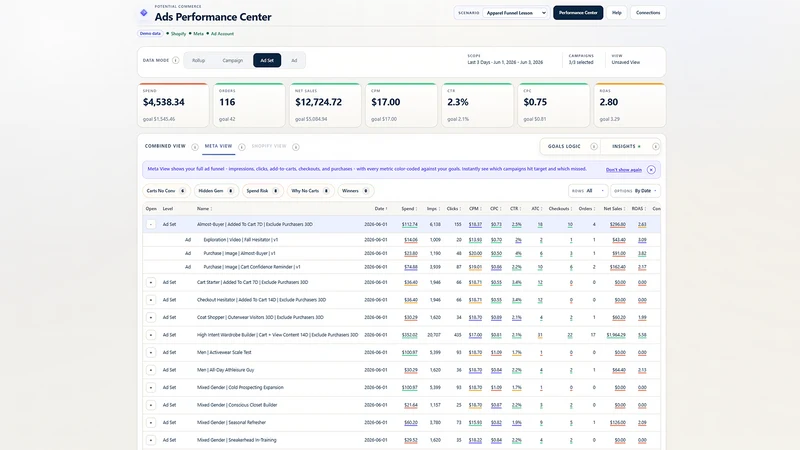800x450 pixels.
Task: Open the Options By Date dropdown
Action: pyautogui.click(x=636, y=191)
